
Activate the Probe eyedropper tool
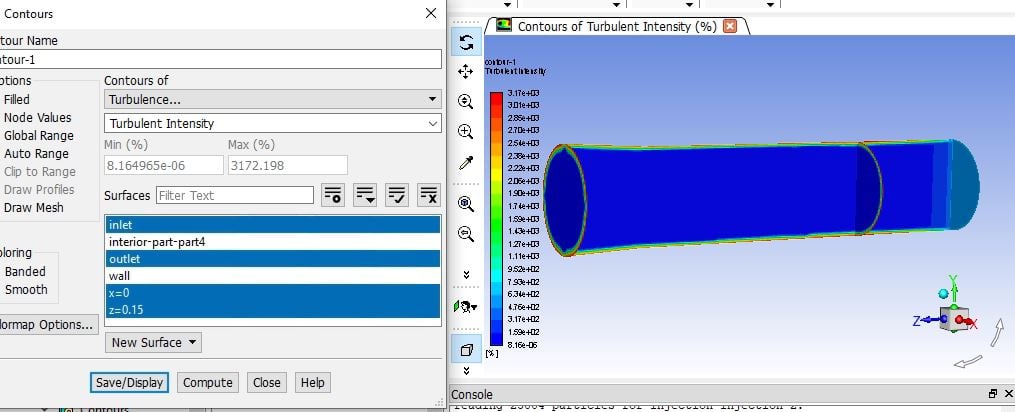click(465, 163)
